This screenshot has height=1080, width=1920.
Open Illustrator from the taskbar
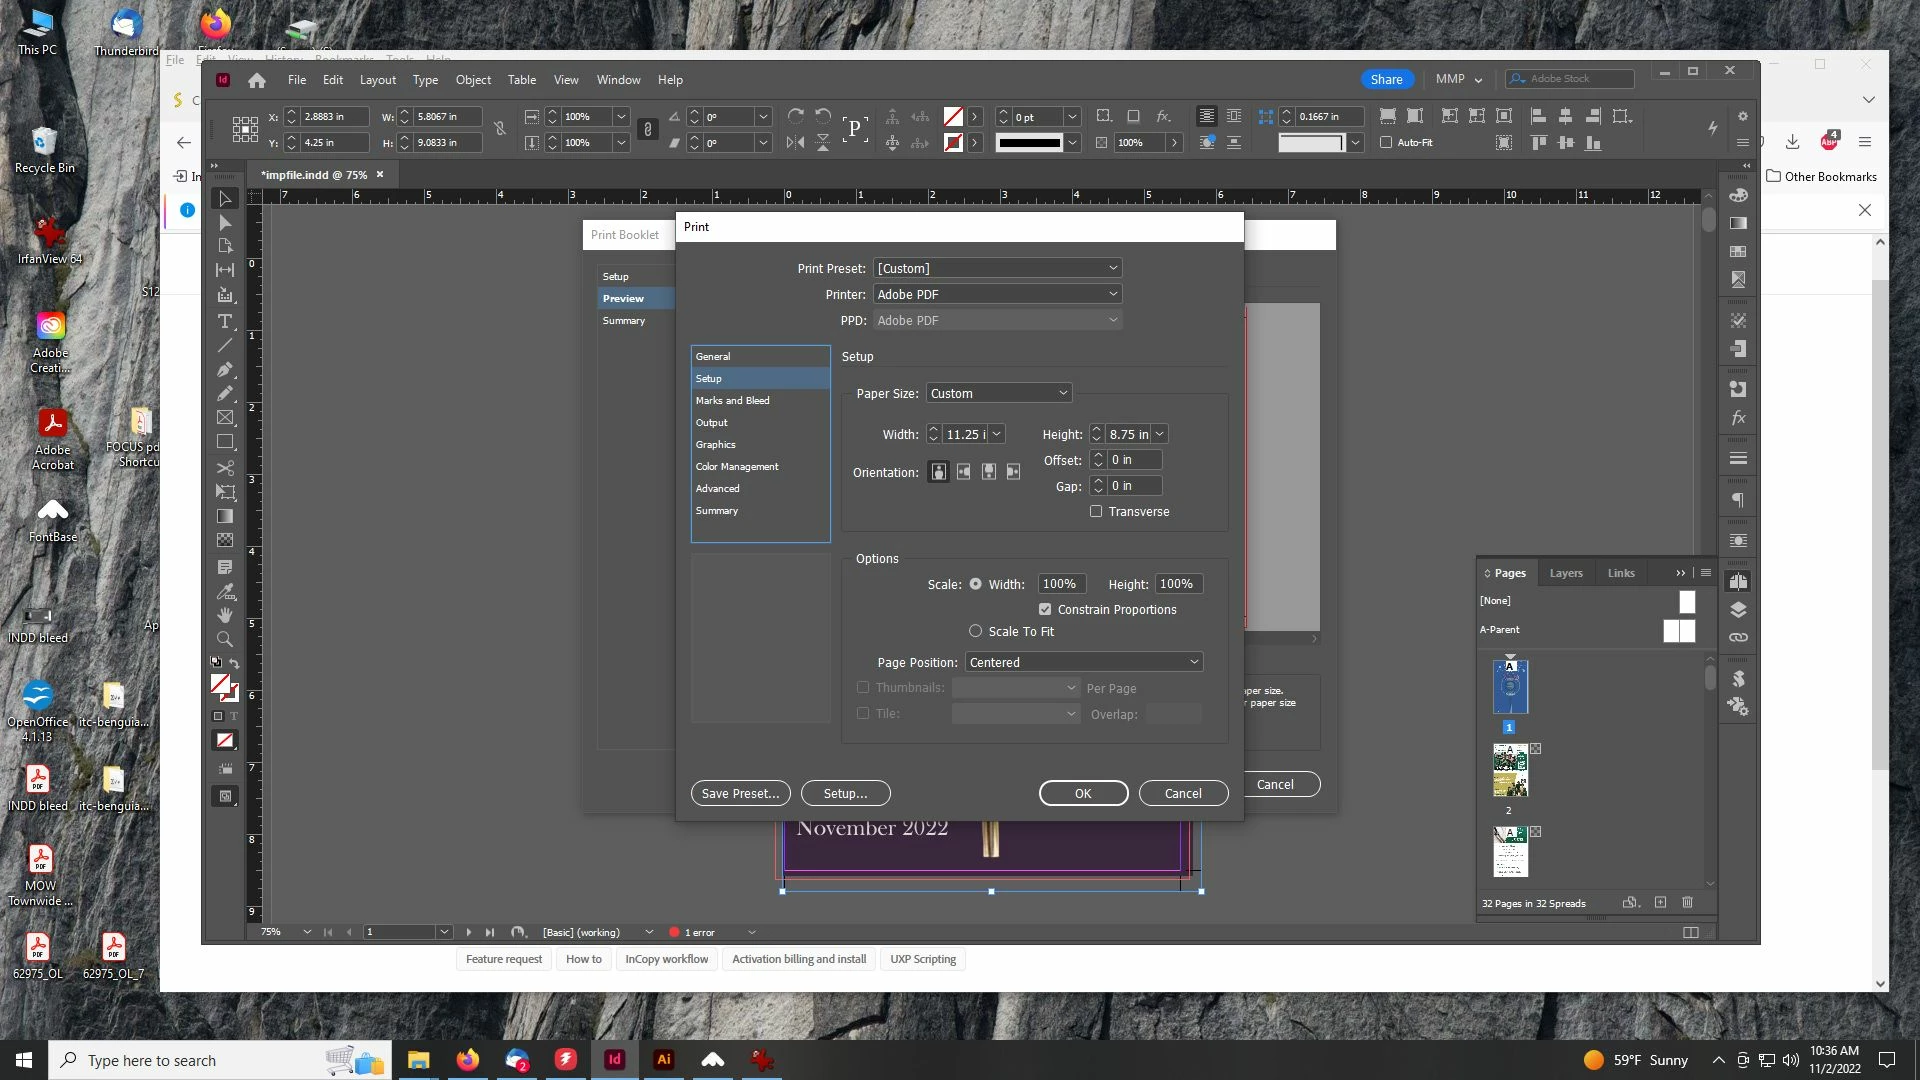pyautogui.click(x=663, y=1060)
